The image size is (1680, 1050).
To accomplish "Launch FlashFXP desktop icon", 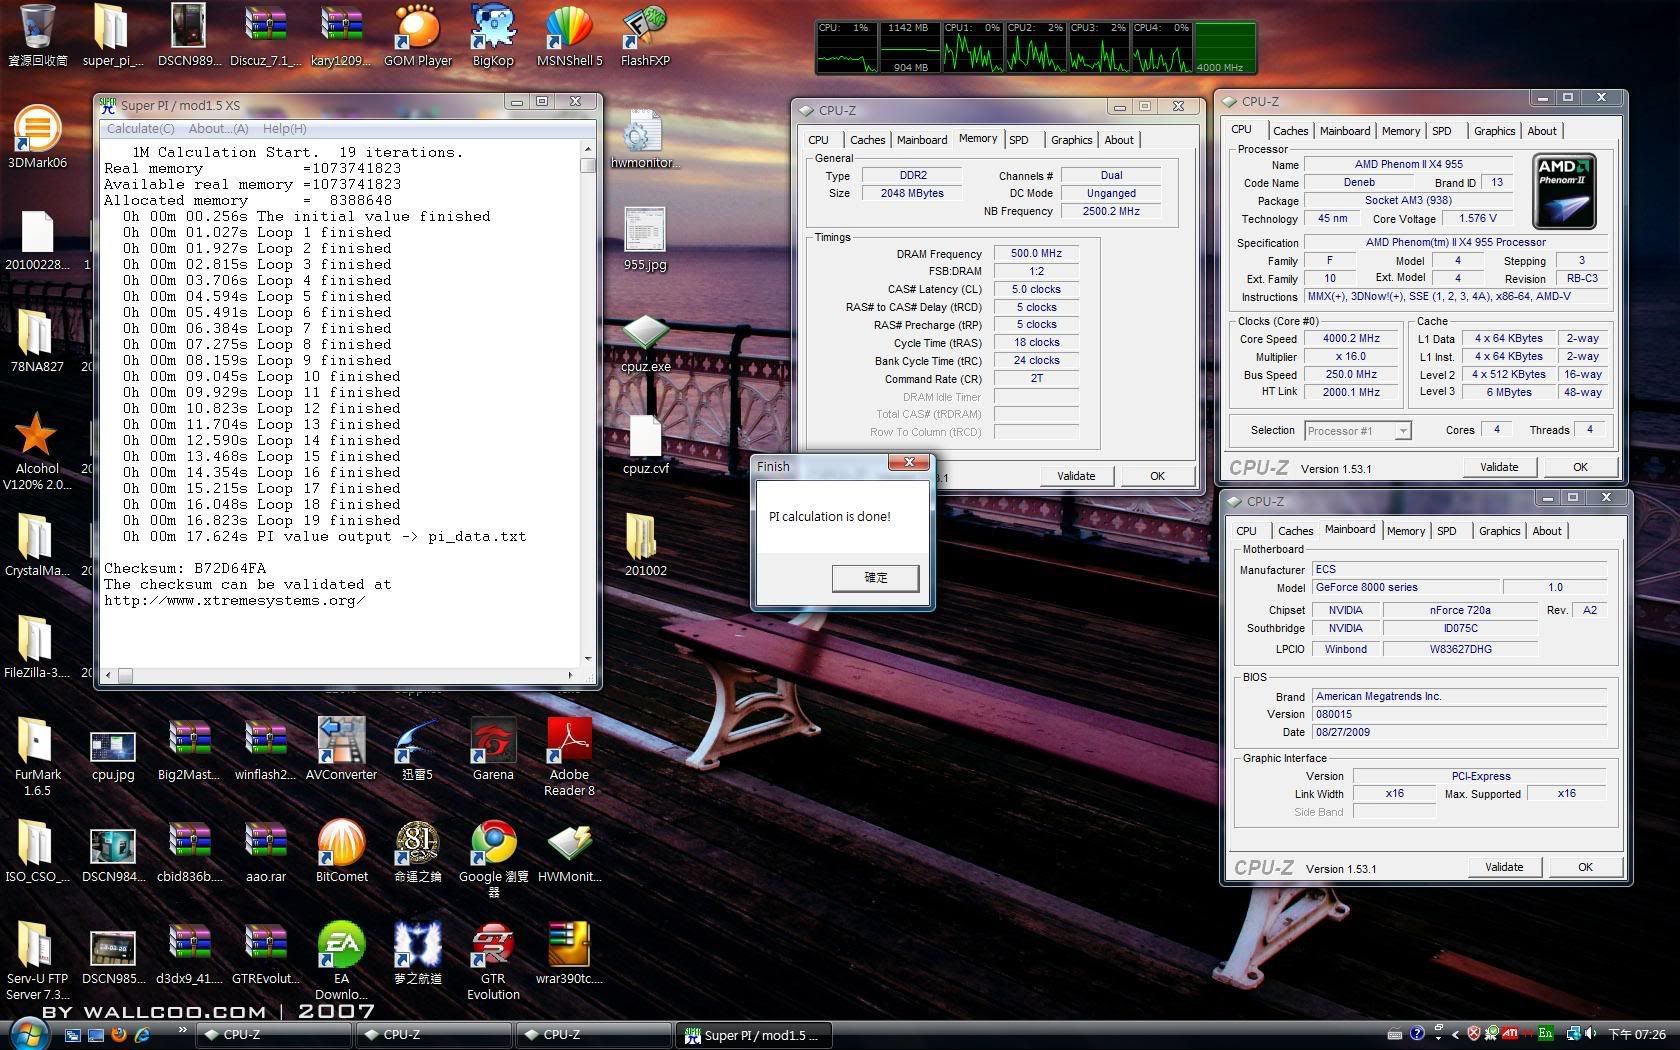I will (645, 35).
